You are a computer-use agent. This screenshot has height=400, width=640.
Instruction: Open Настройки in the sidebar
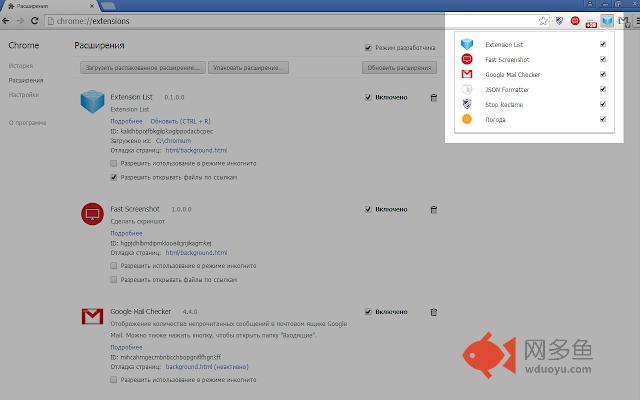pyautogui.click(x=24, y=95)
